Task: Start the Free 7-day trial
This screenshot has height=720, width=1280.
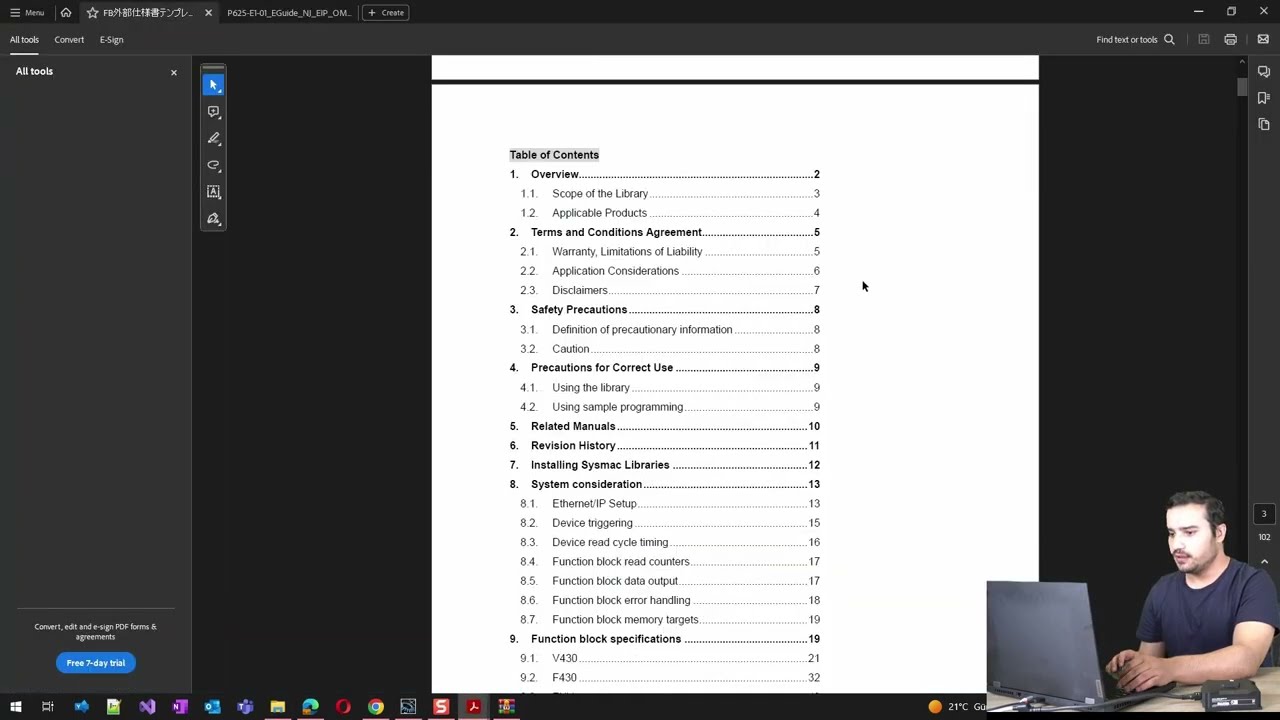Action: point(96,663)
